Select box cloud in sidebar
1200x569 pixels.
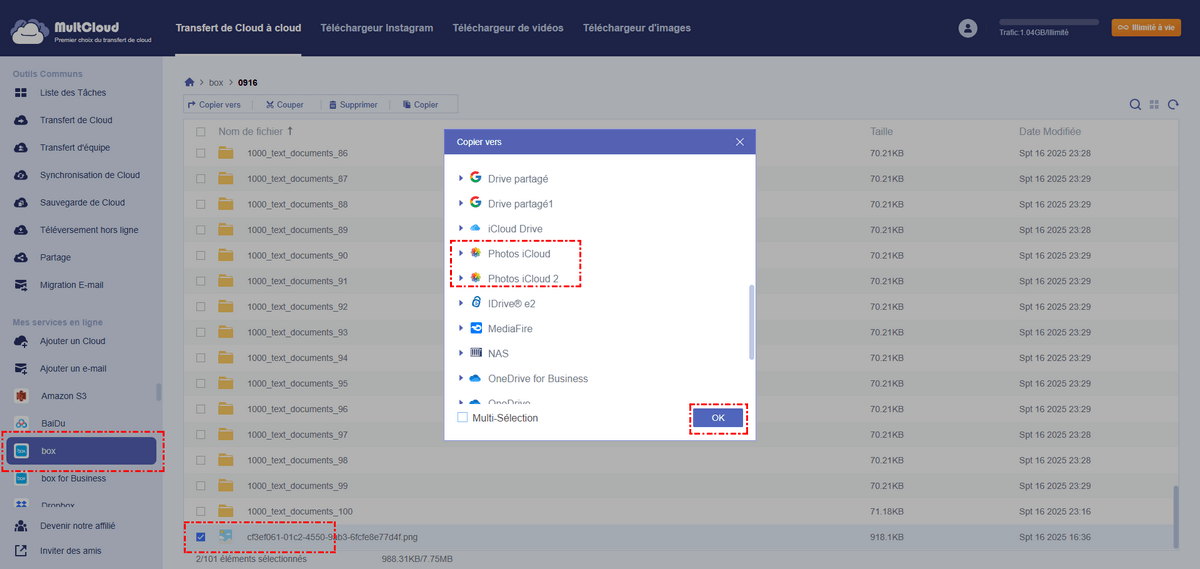click(x=82, y=451)
